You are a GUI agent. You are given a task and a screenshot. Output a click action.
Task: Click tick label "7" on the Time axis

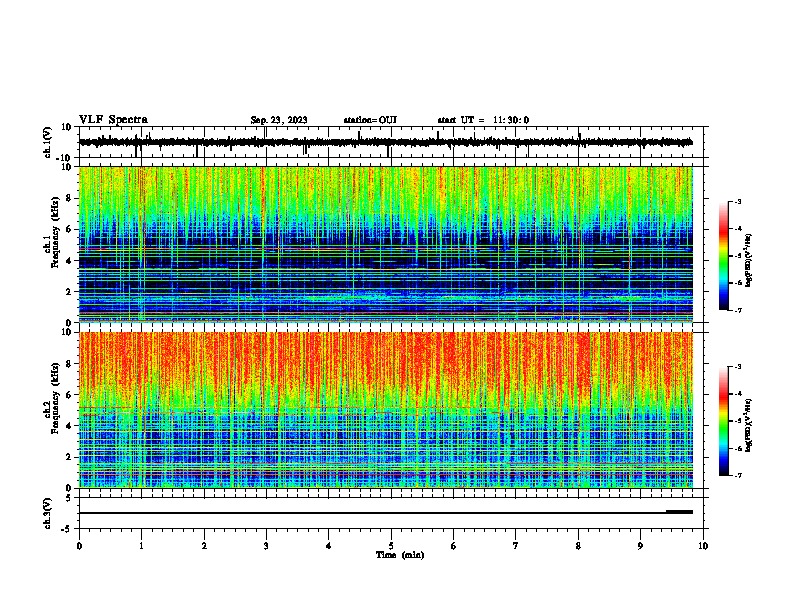(x=516, y=546)
